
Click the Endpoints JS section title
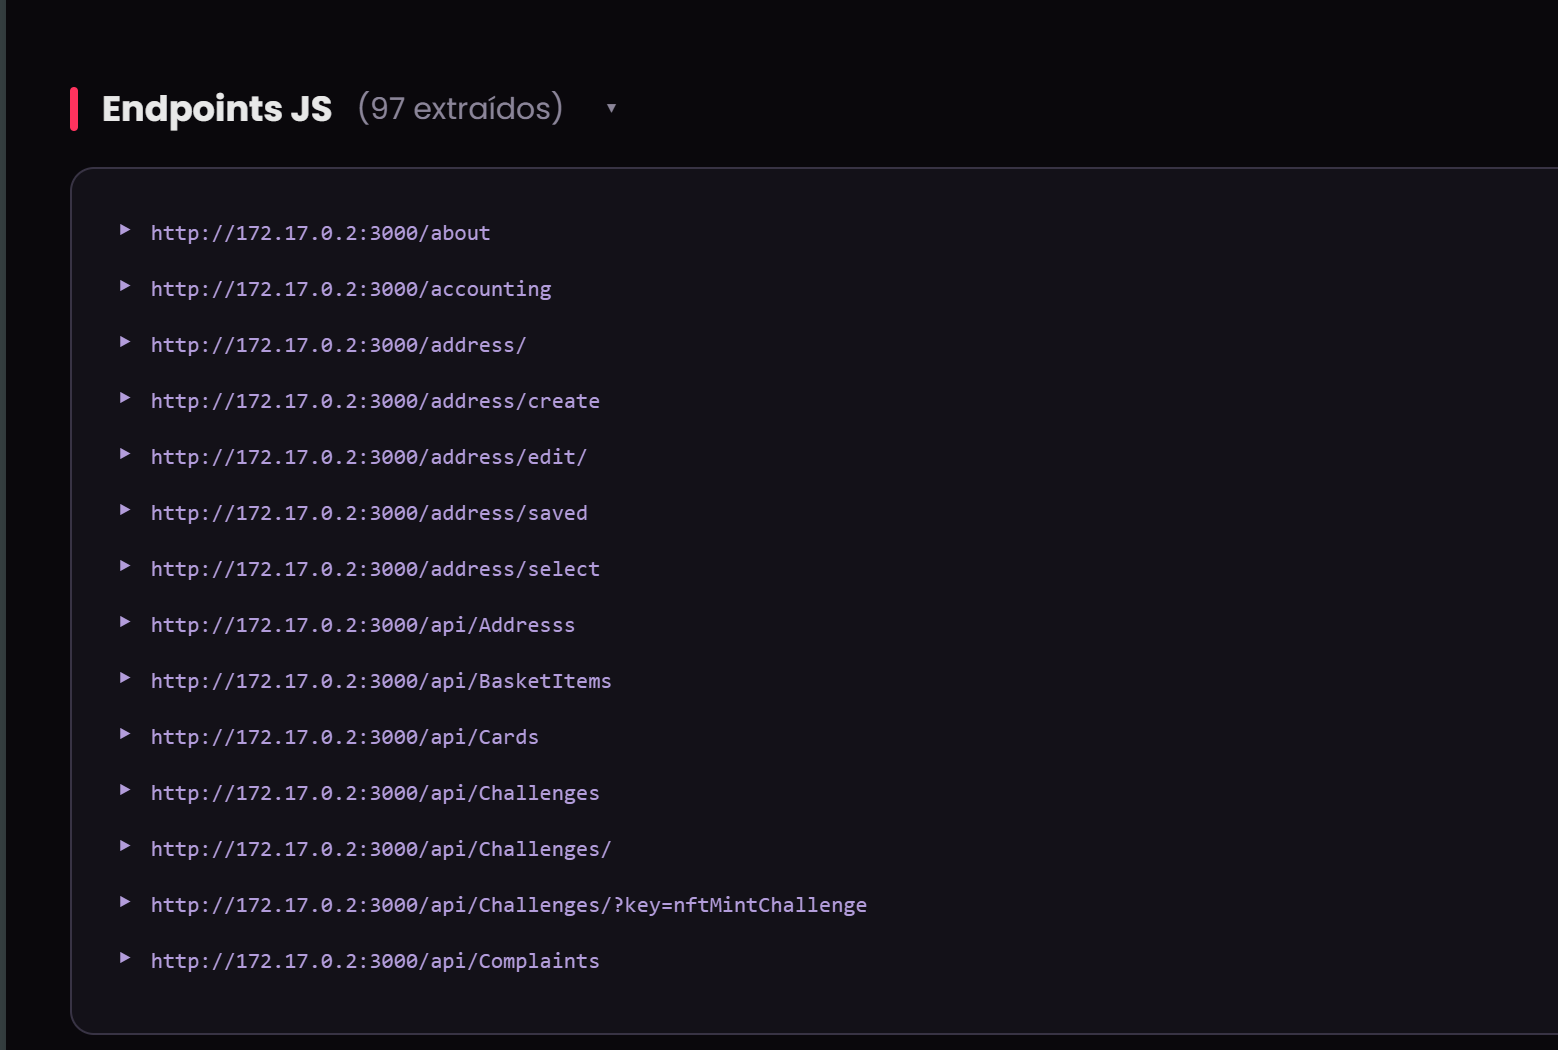click(x=216, y=108)
